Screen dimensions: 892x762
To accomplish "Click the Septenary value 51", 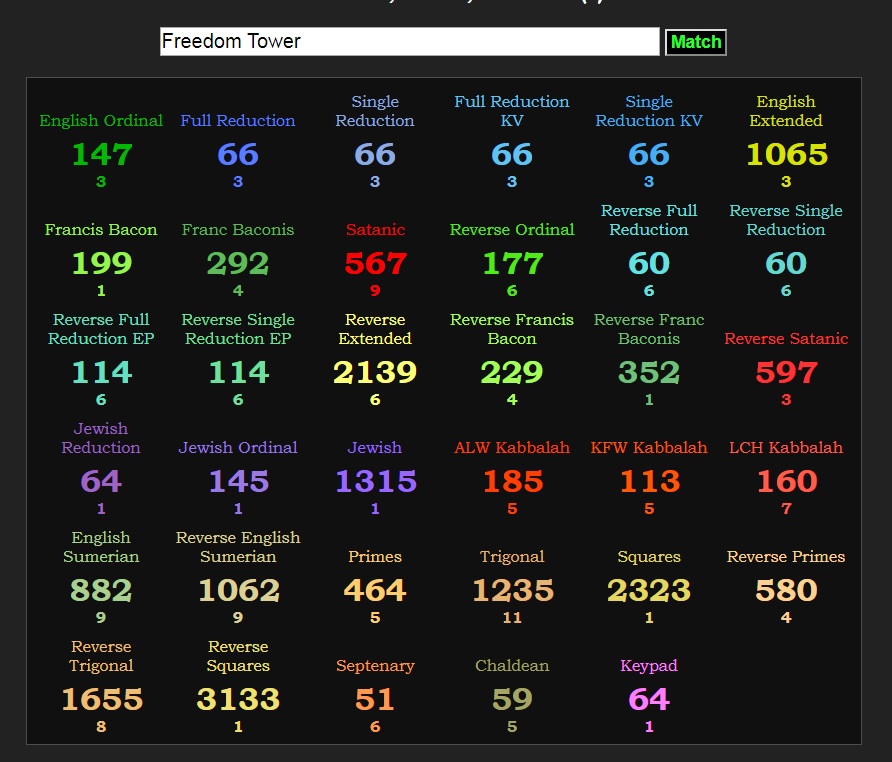I will [x=375, y=699].
